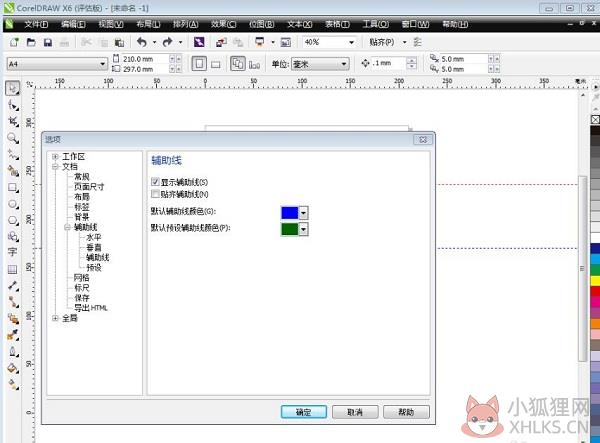Click the Help button in Options dialog
Viewport: 600px width, 443px height.
(406, 412)
